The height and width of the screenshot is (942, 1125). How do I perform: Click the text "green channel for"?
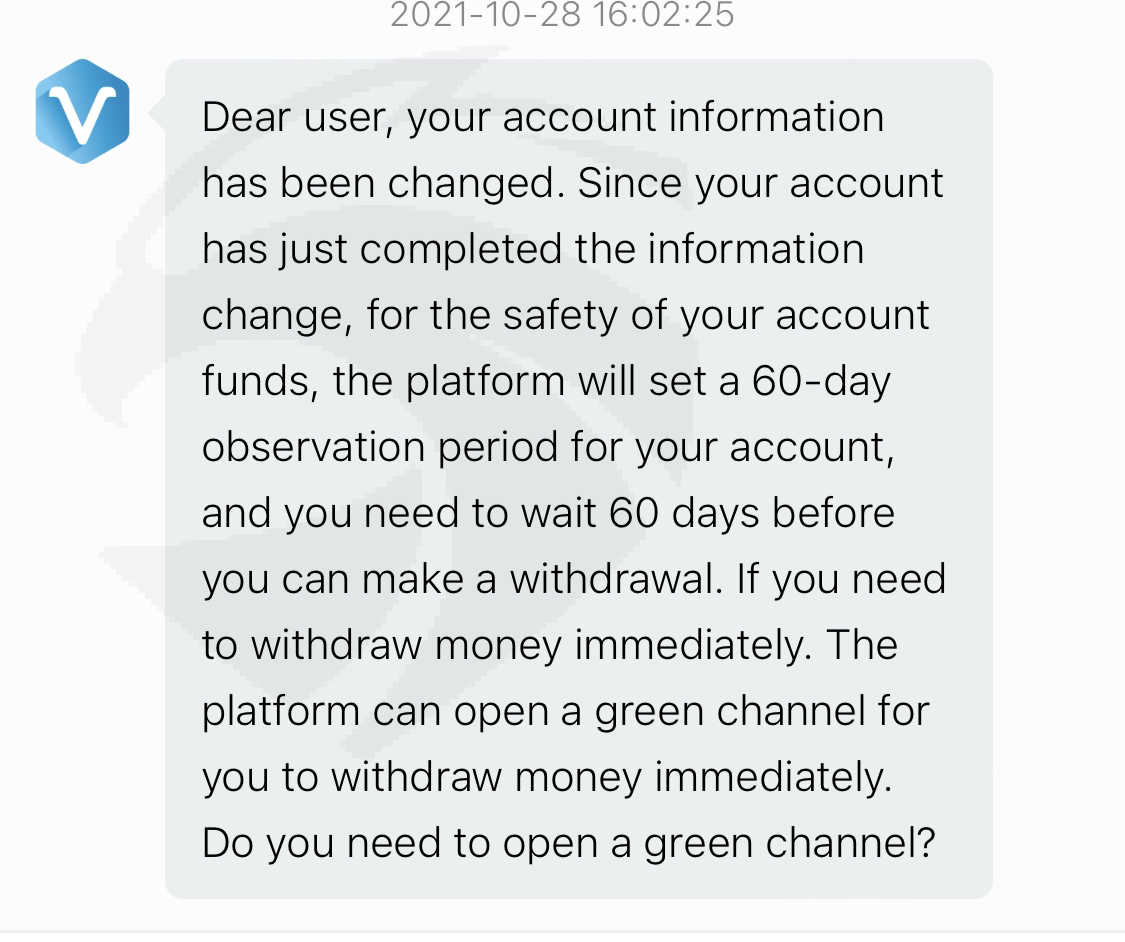coord(762,712)
